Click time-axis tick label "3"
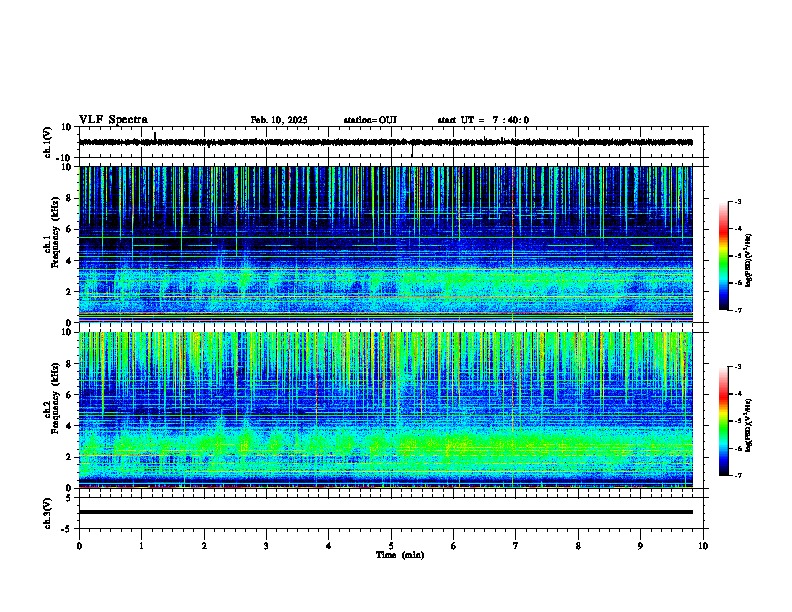Screen dimensions: 792x612 266,546
